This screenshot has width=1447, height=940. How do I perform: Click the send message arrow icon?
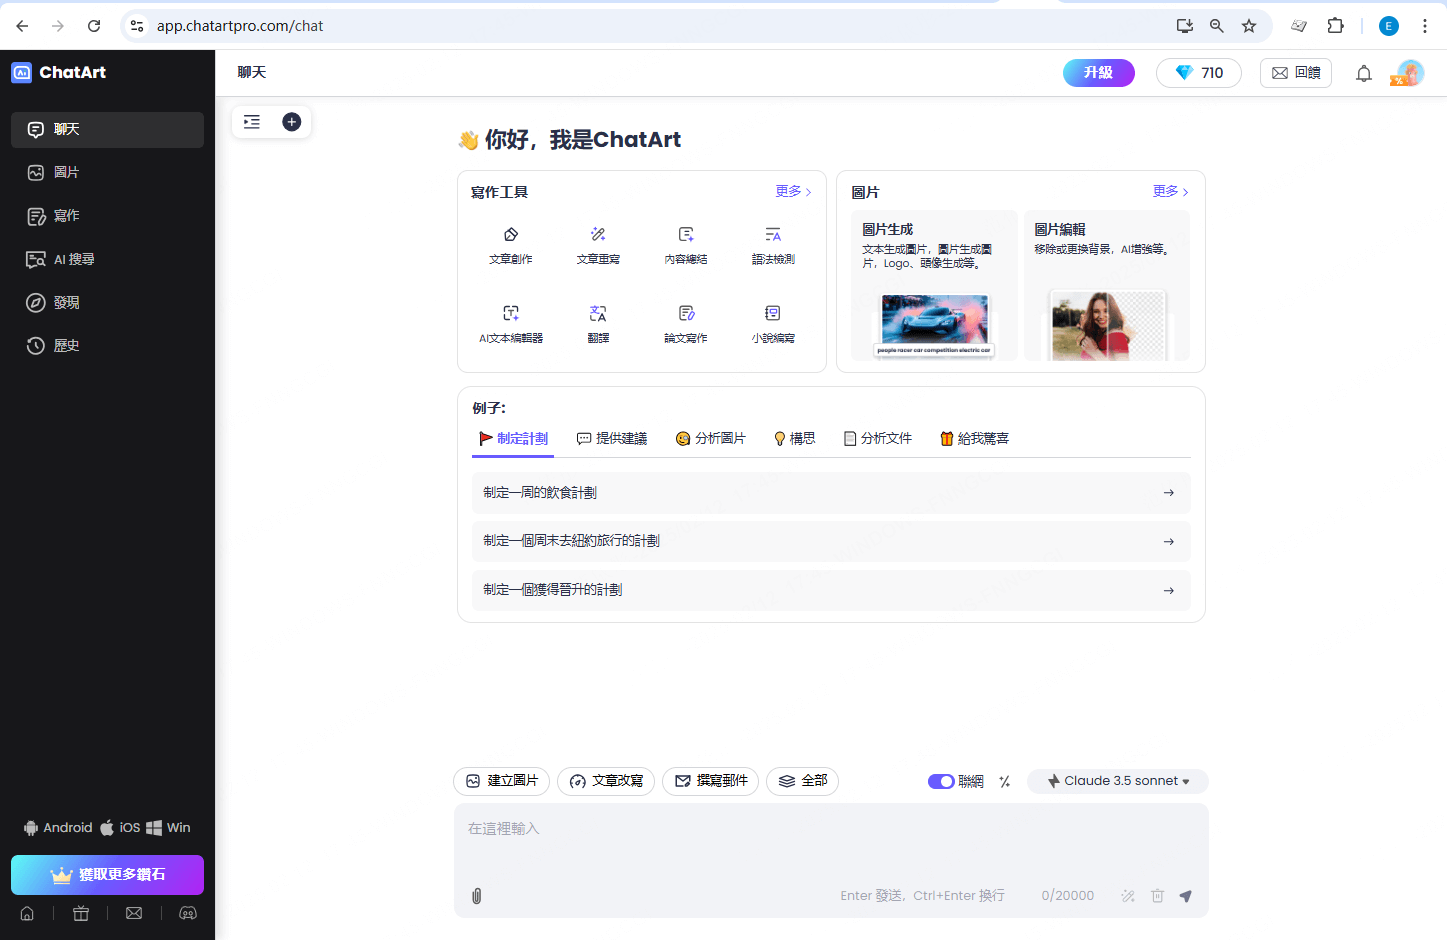pos(1185,896)
